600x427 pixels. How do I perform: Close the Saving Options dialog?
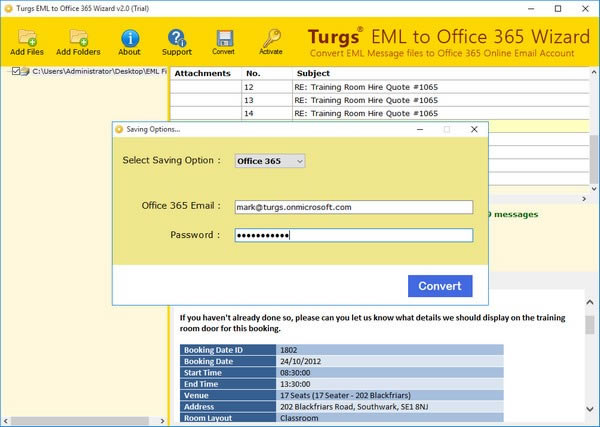coord(474,129)
